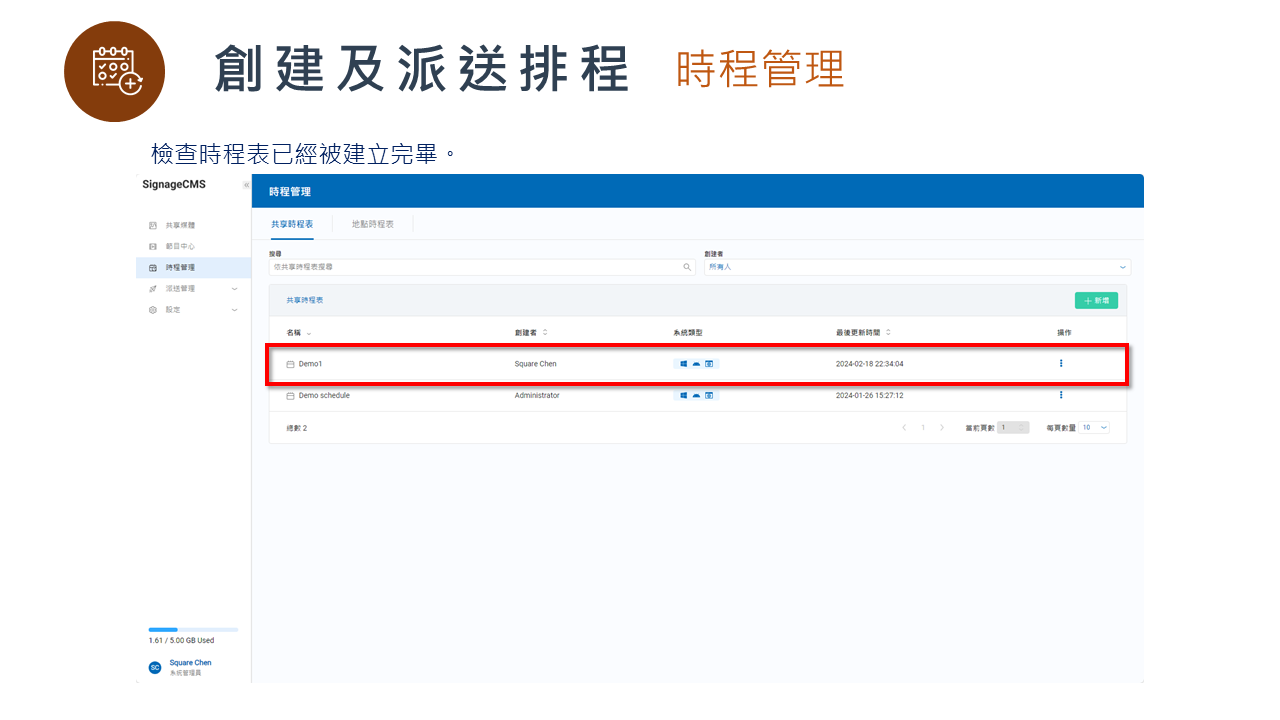Screen dimensions: 1280x720
Task: Collapse the sidebar with the double-chevron toggle
Action: tap(246, 184)
